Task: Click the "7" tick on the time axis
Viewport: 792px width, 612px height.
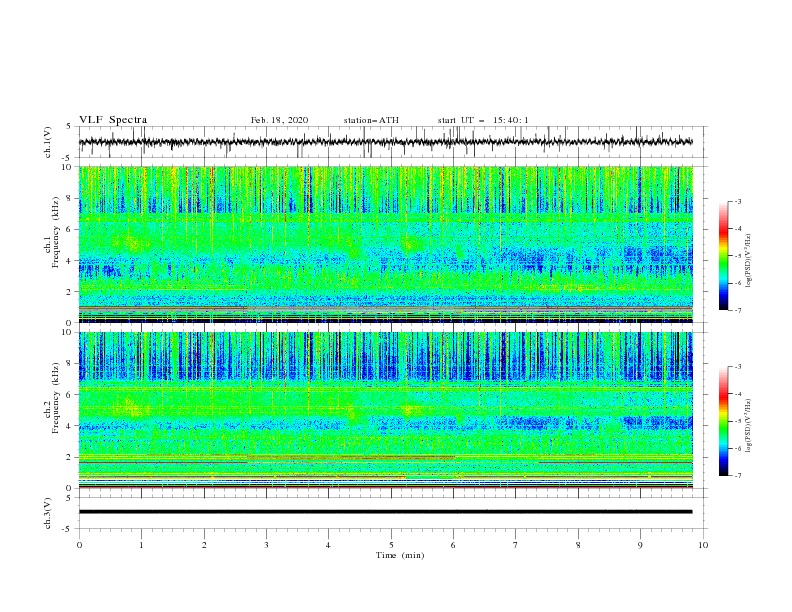Action: [x=515, y=545]
